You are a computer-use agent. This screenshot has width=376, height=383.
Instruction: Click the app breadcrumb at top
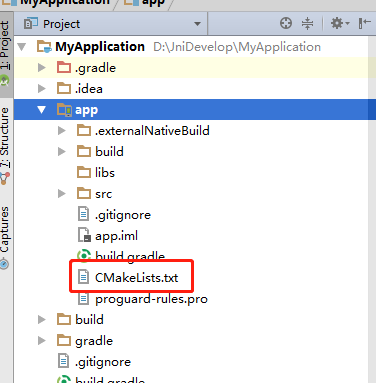[145, 3]
